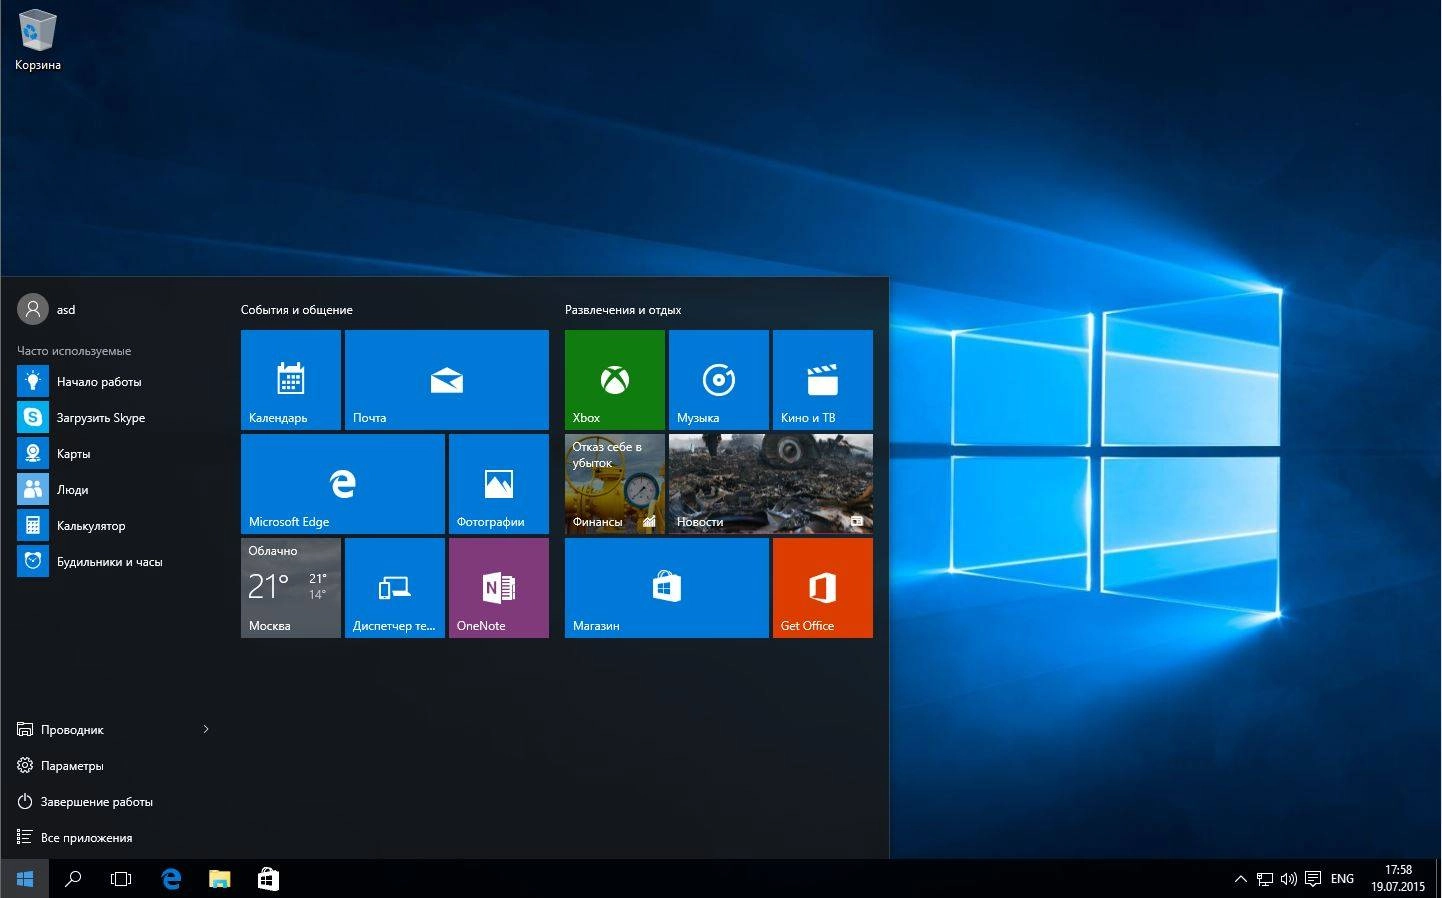
Task: Open the asd user account menu
Action: coord(47,310)
